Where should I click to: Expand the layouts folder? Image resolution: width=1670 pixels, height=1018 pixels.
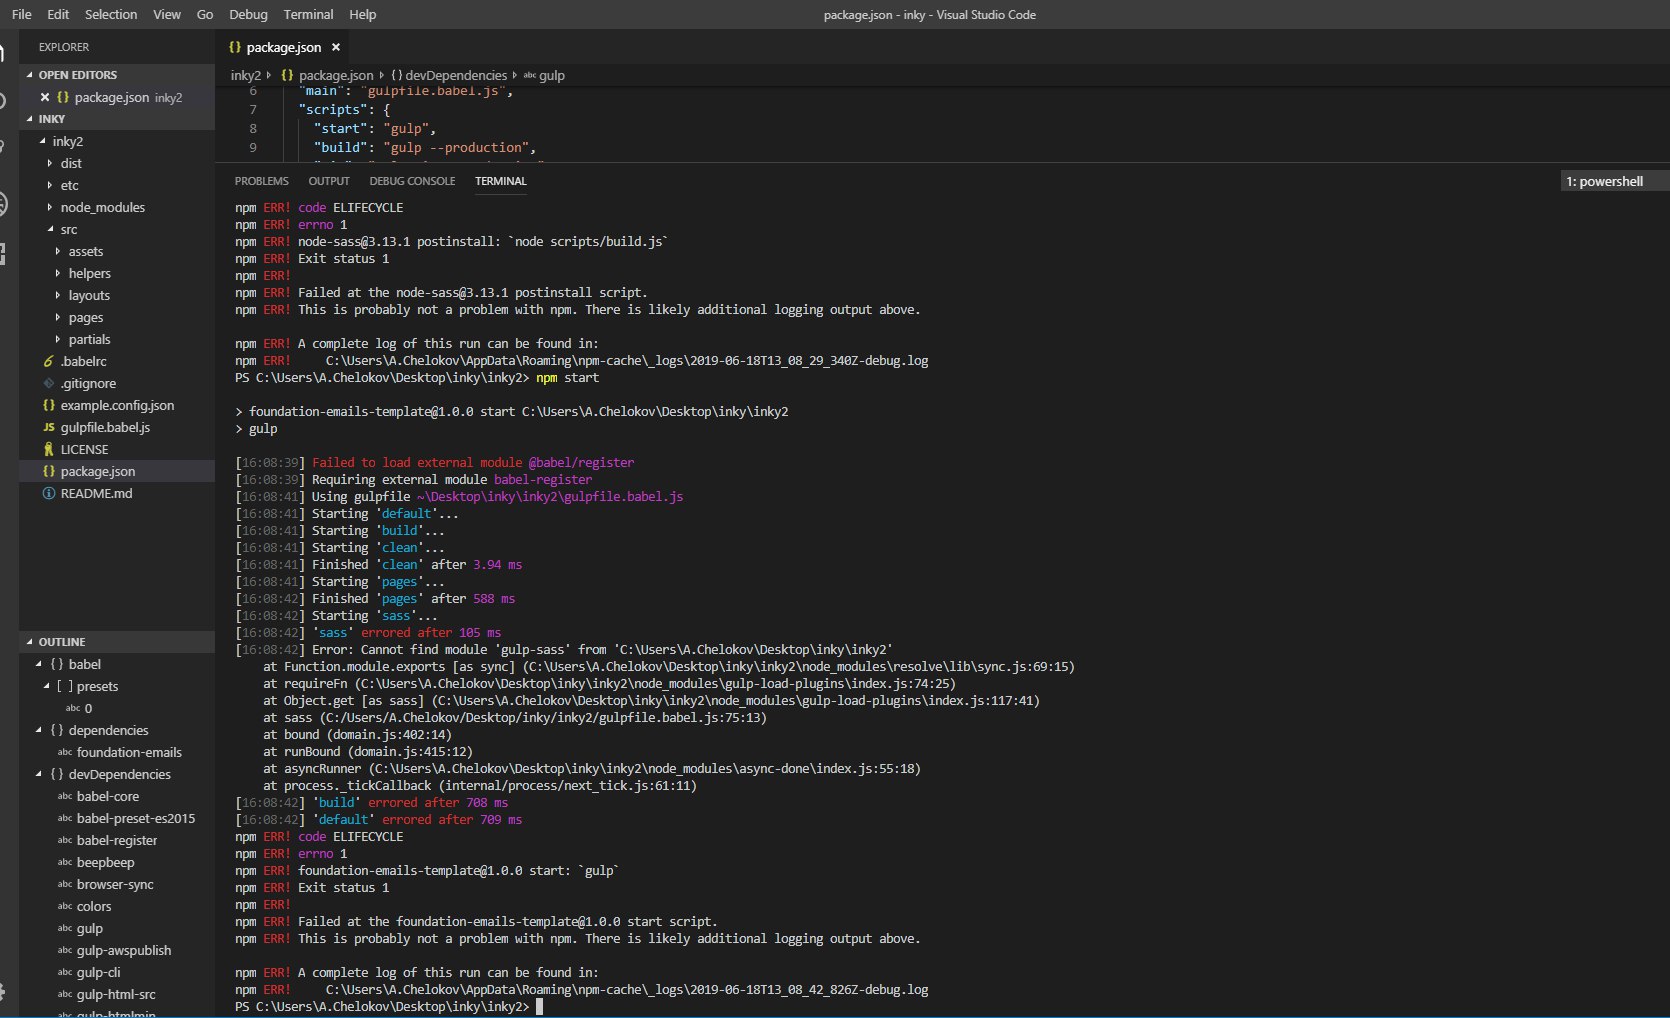pos(59,295)
